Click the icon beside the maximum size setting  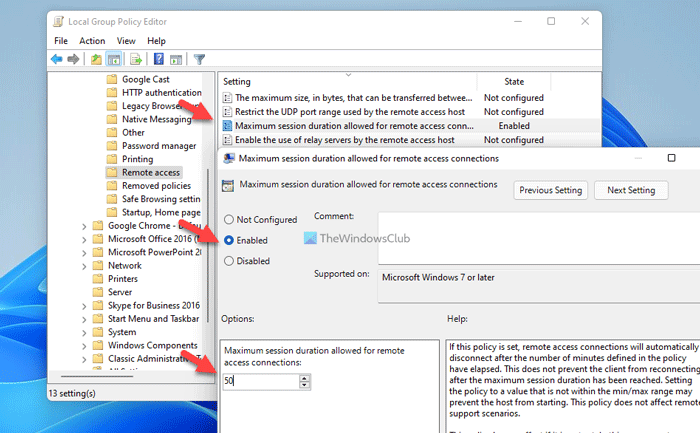pyautogui.click(x=228, y=98)
